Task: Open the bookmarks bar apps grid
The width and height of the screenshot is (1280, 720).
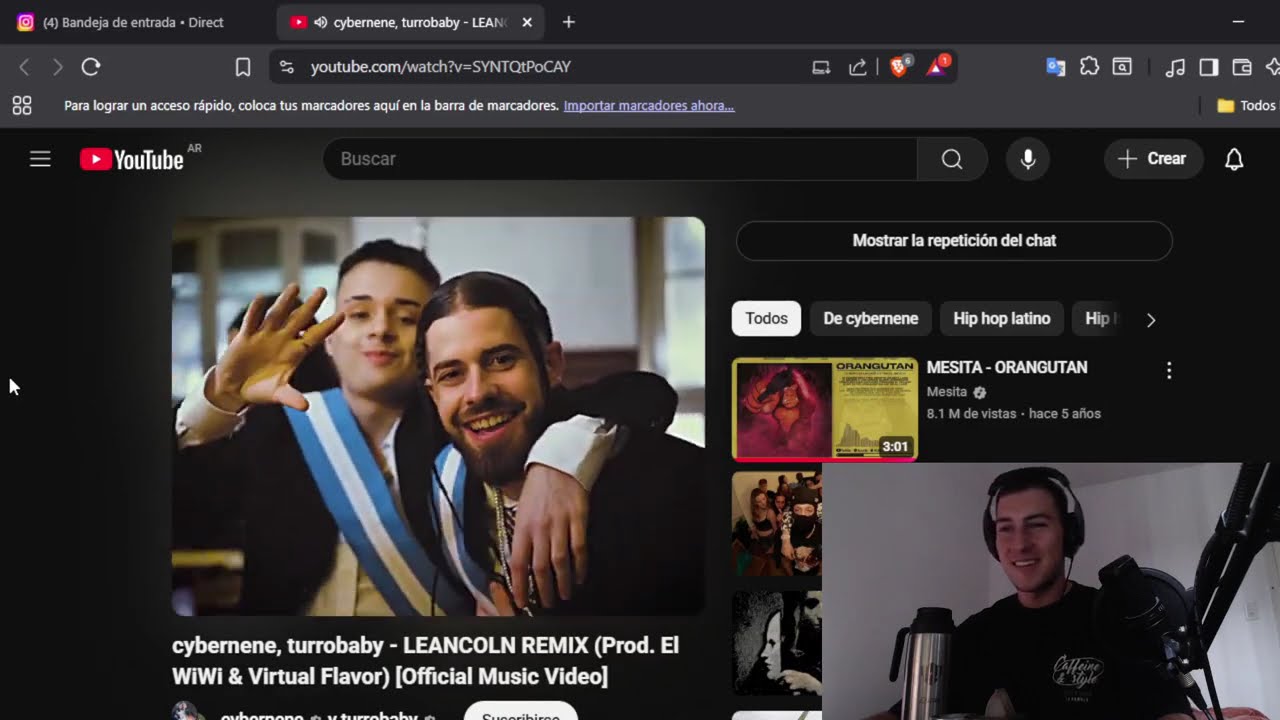Action: point(22,105)
